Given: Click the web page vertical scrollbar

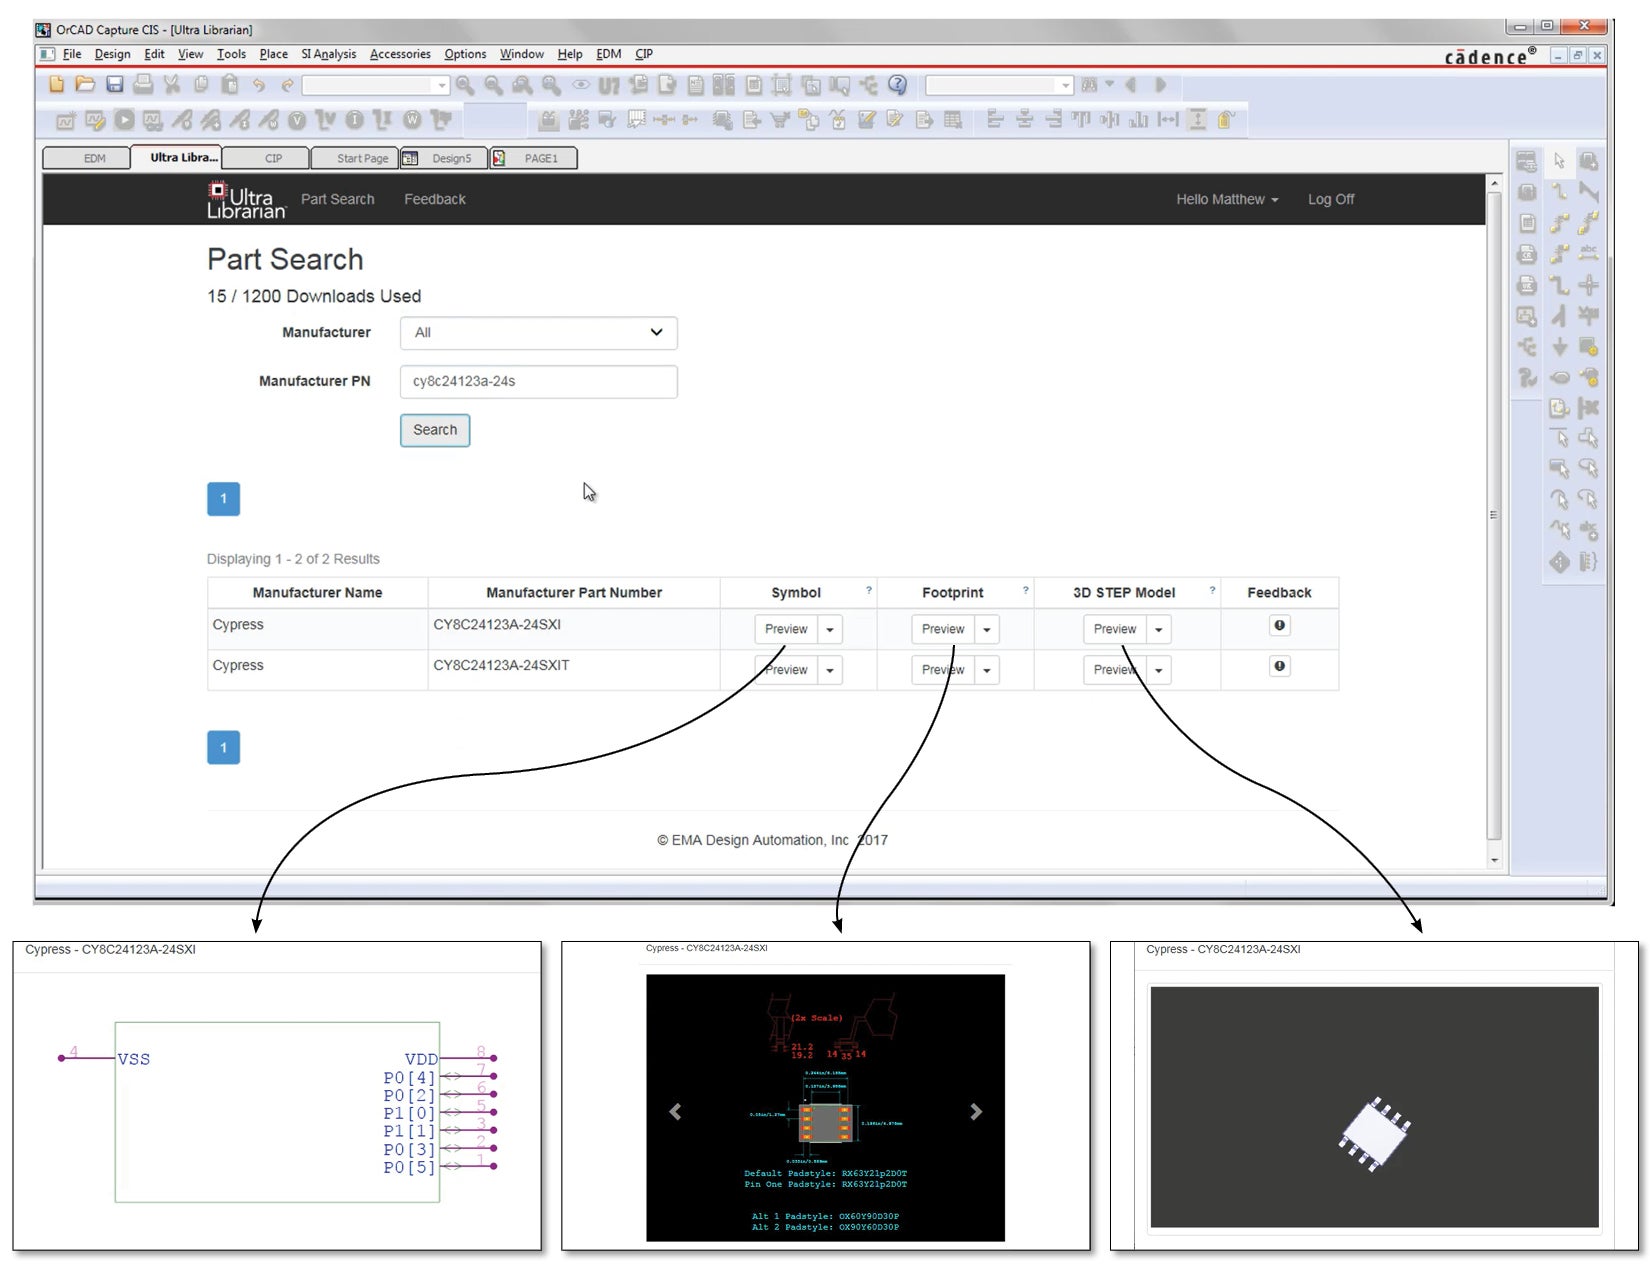Looking at the screenshot, I should pos(1494,515).
